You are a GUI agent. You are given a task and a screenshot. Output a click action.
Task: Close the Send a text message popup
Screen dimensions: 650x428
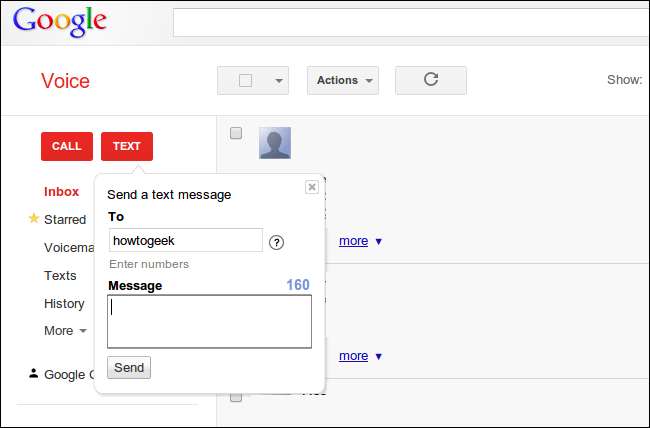click(312, 187)
